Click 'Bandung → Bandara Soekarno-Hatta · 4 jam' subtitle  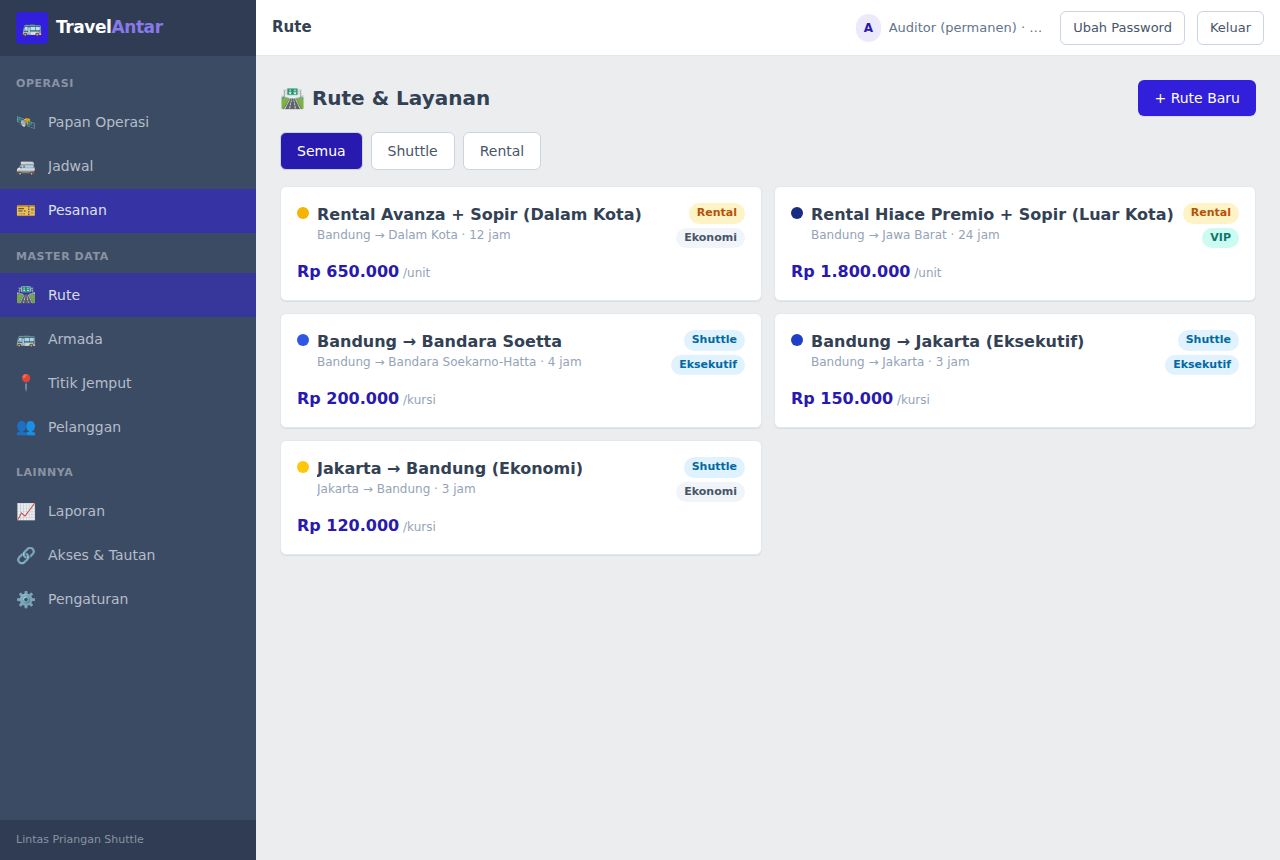(449, 362)
